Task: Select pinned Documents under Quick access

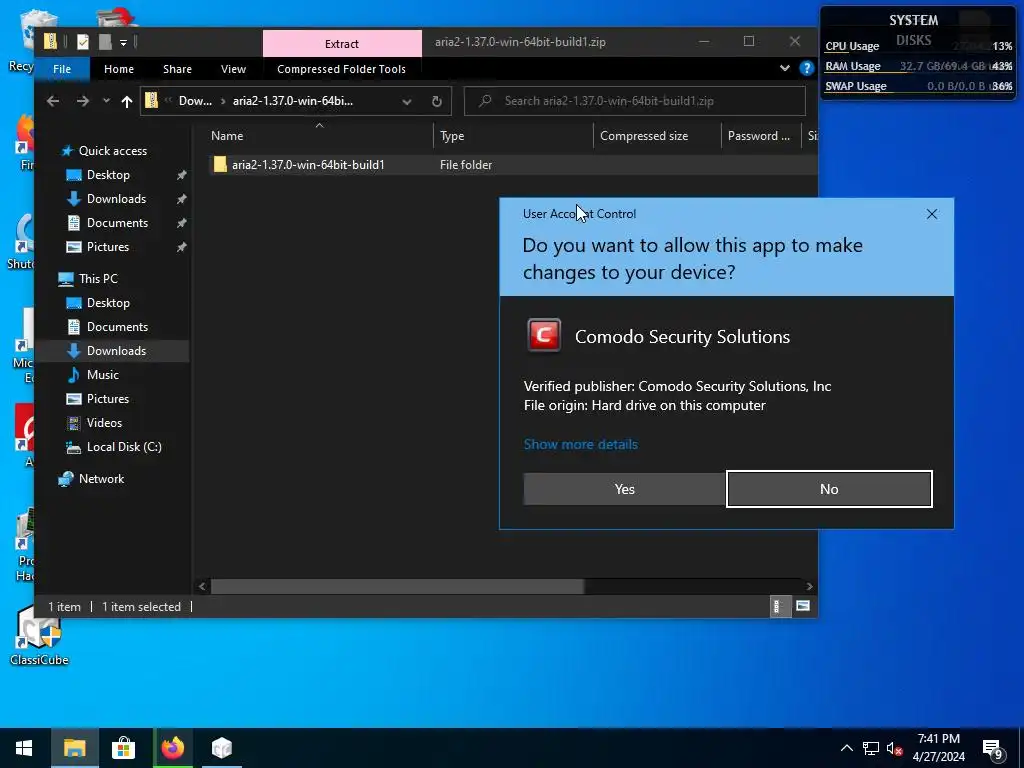Action: [x=117, y=223]
